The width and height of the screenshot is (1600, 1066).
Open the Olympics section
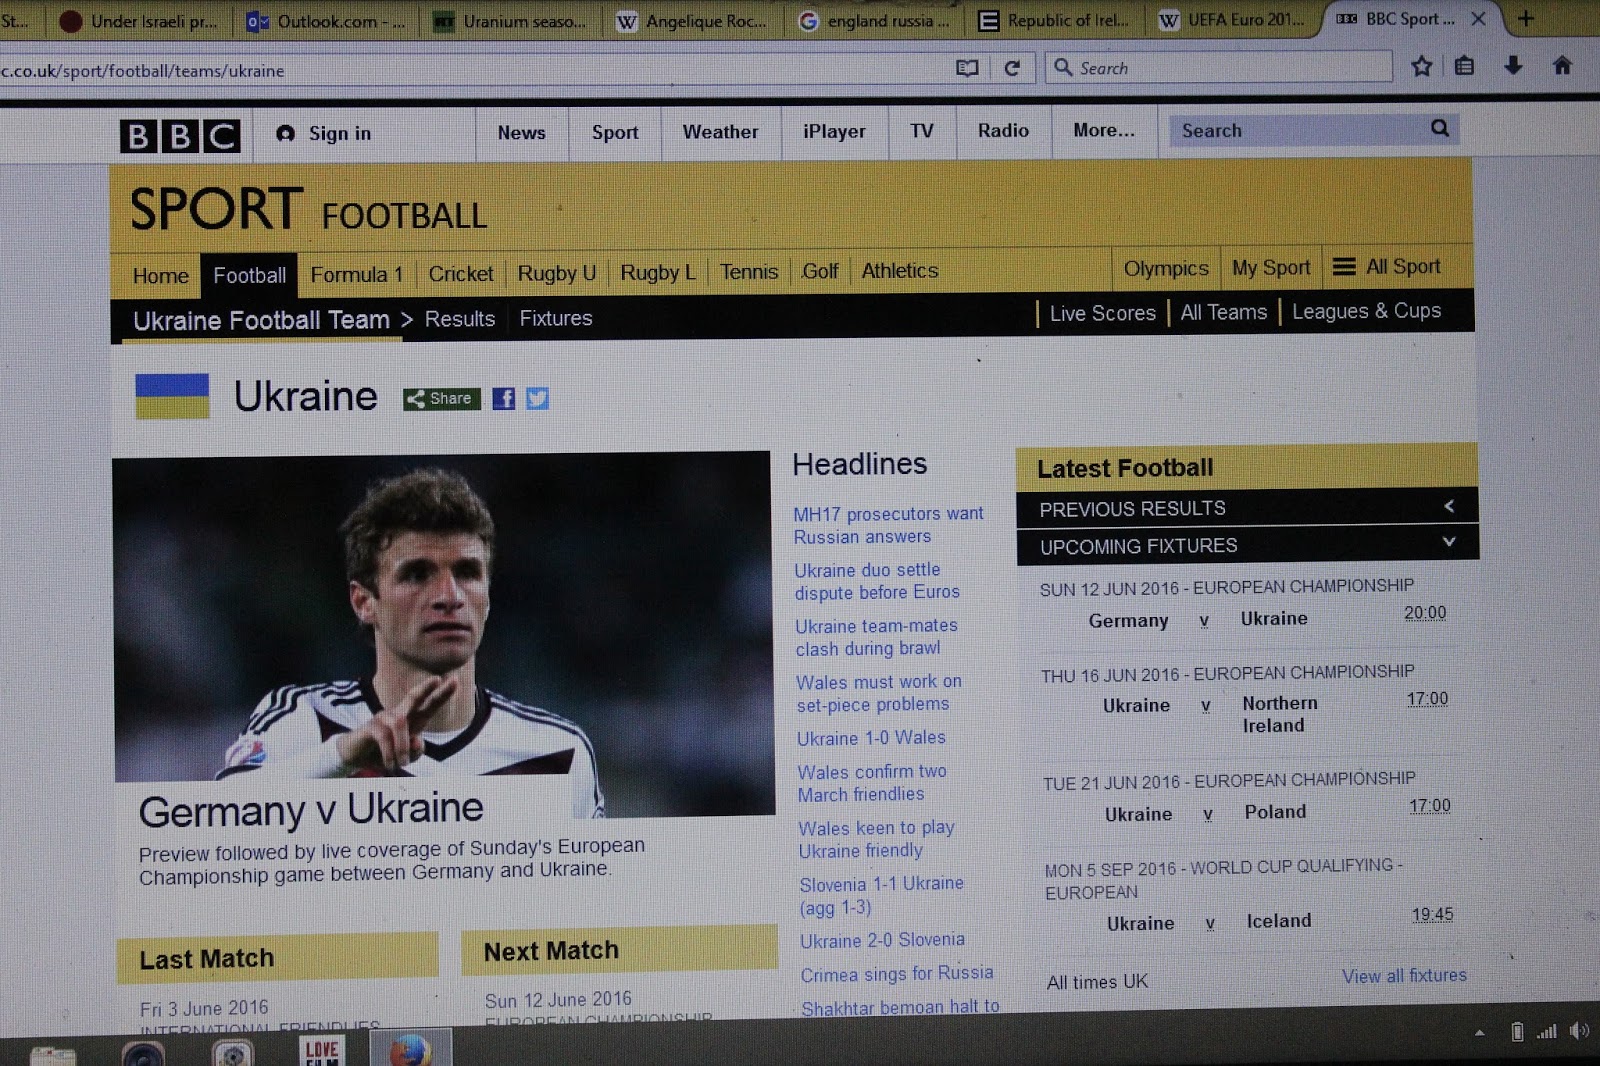[x=1166, y=269]
